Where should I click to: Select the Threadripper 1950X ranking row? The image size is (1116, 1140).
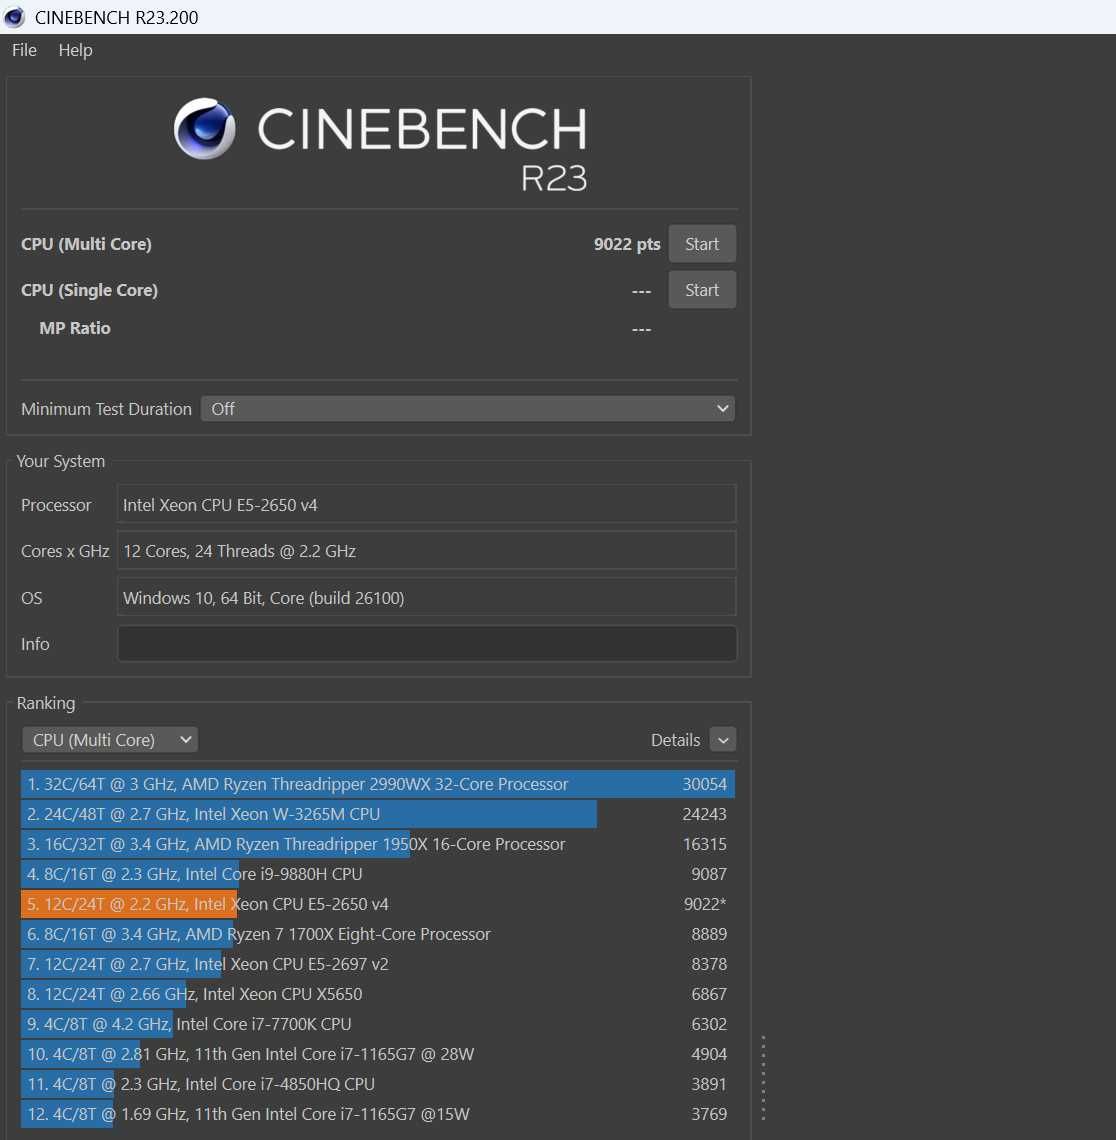[x=377, y=844]
